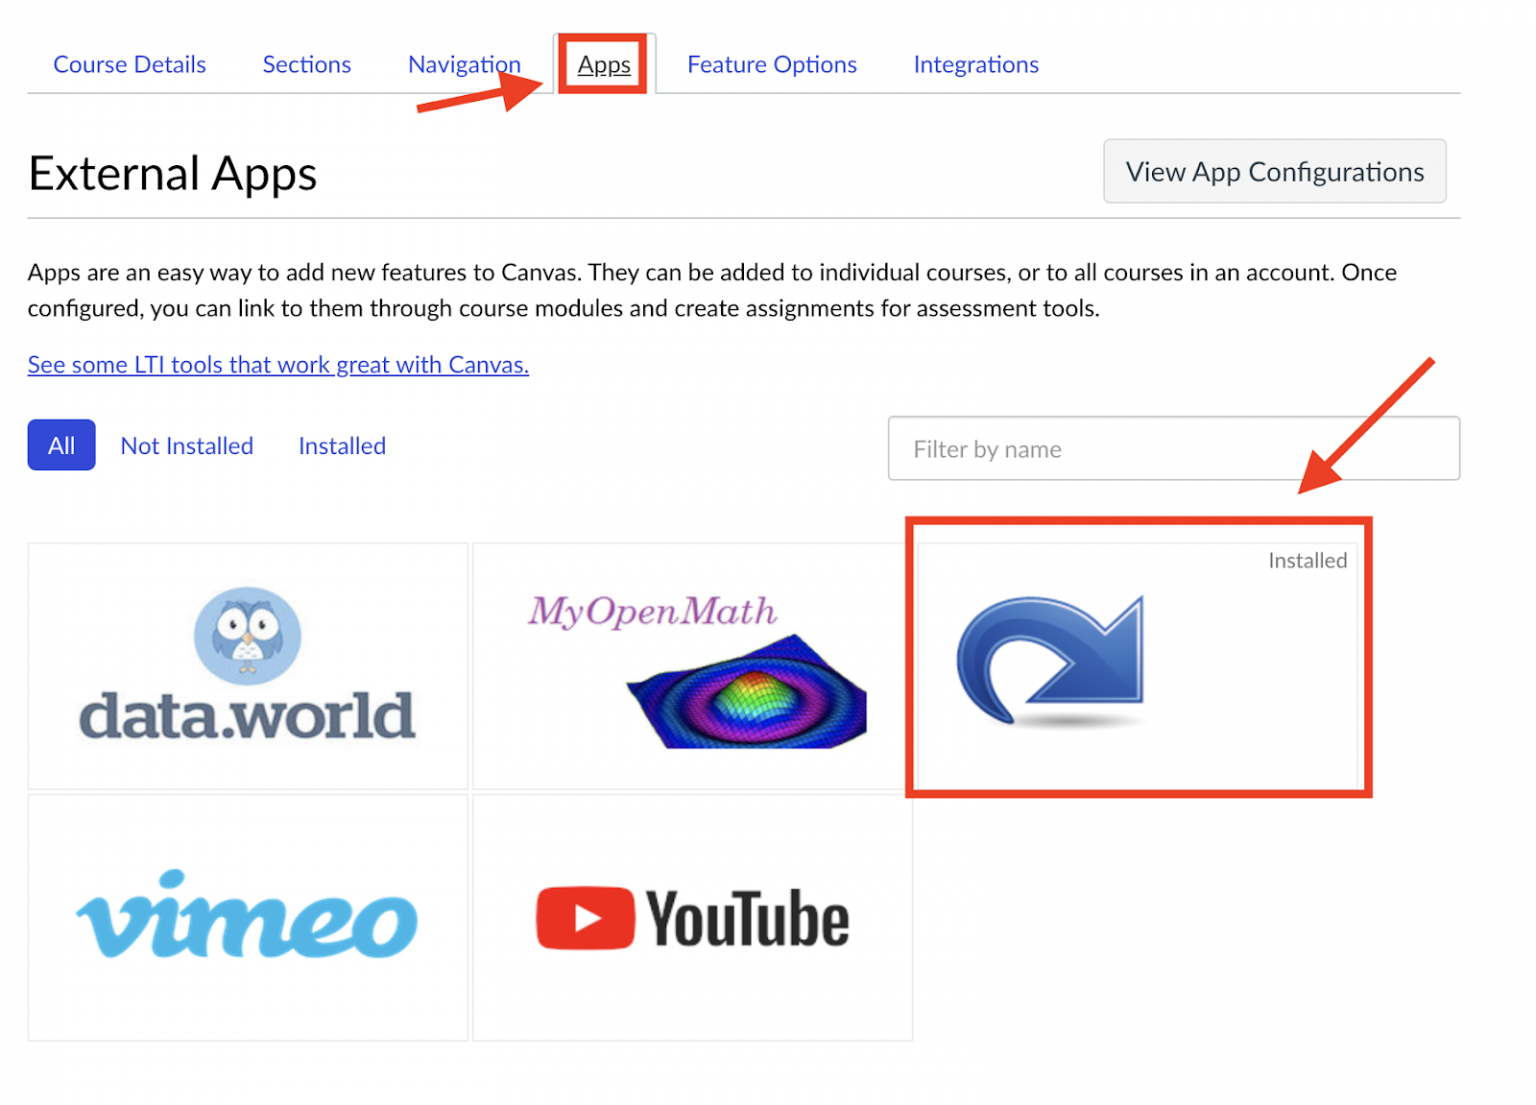Click inside the Filter by name field
The height and width of the screenshot is (1105, 1536).
[1173, 448]
